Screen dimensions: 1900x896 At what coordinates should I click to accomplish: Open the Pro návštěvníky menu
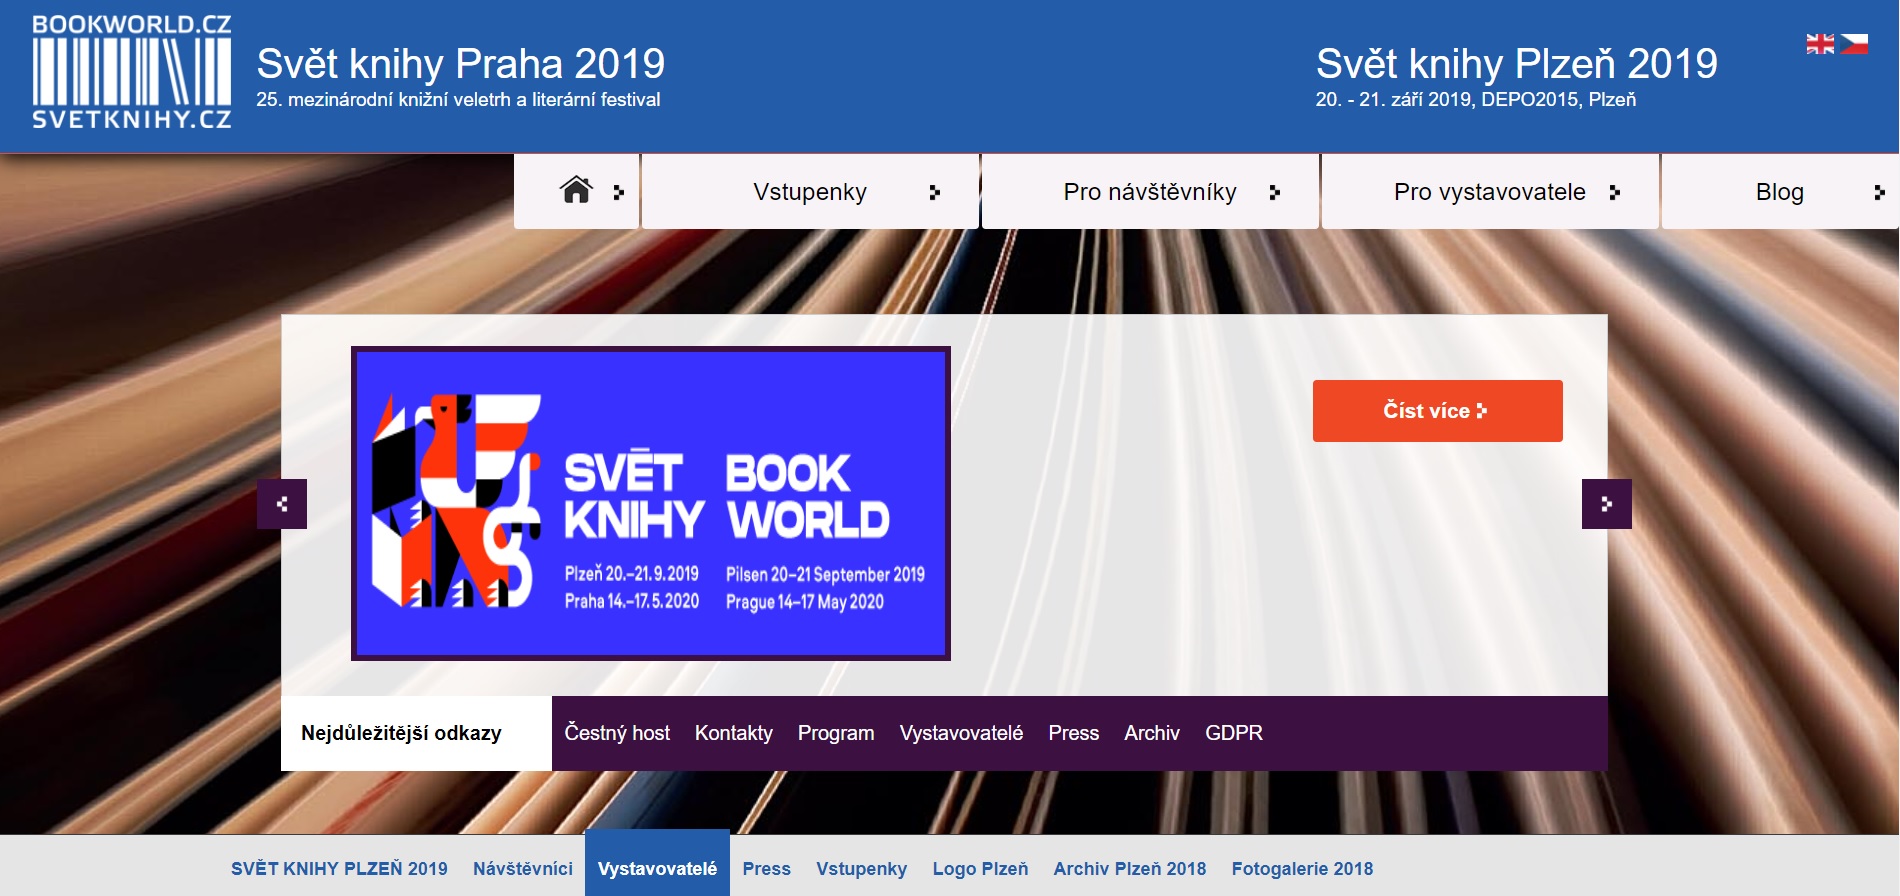click(x=1150, y=192)
